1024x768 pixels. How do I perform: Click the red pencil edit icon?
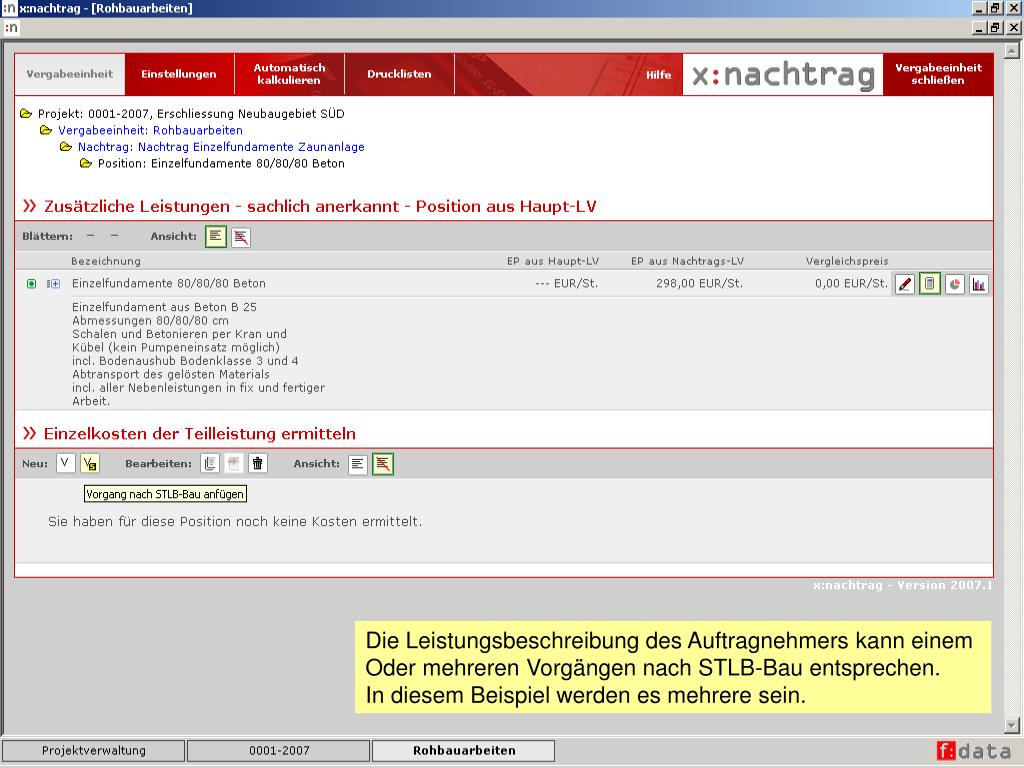(904, 284)
